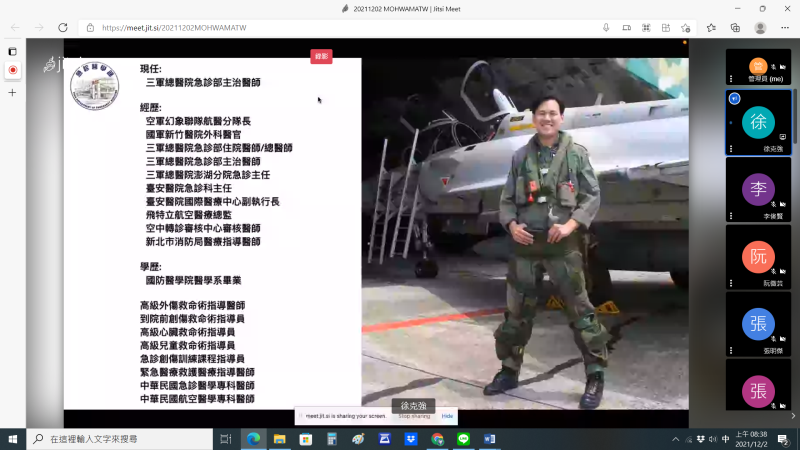Image resolution: width=800 pixels, height=450 pixels.
Task: Open Edge settings and more menu
Action: point(784,27)
